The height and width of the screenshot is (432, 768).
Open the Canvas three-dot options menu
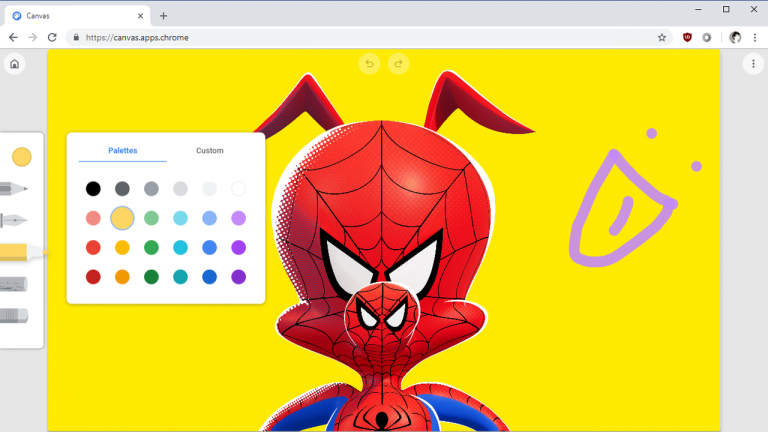tap(753, 64)
